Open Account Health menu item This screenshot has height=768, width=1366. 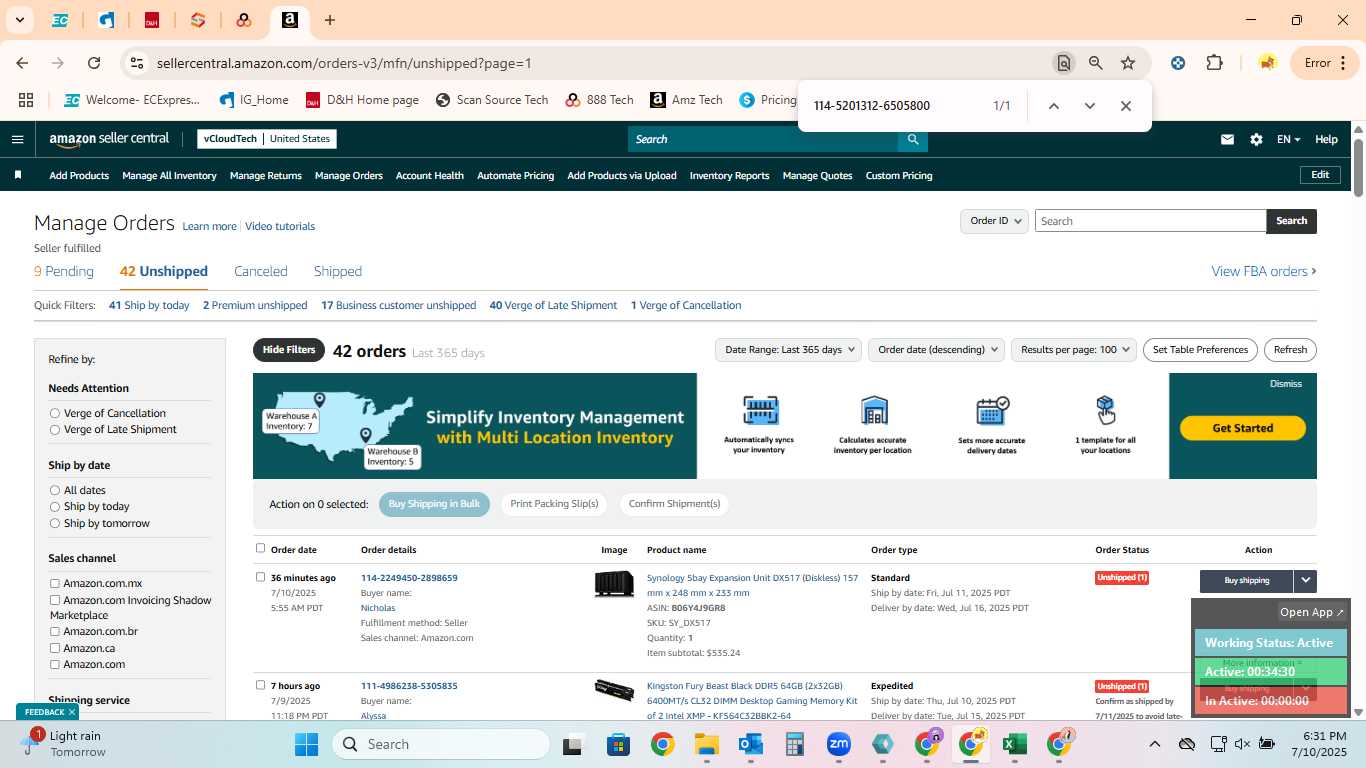(430, 176)
